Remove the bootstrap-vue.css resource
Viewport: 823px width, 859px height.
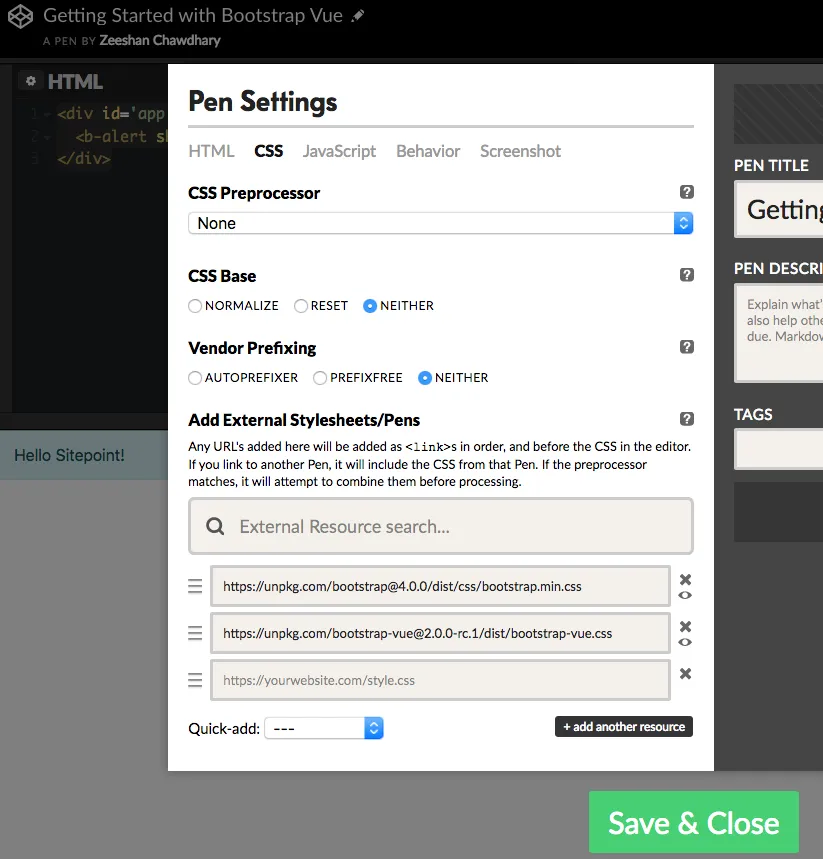tap(685, 626)
